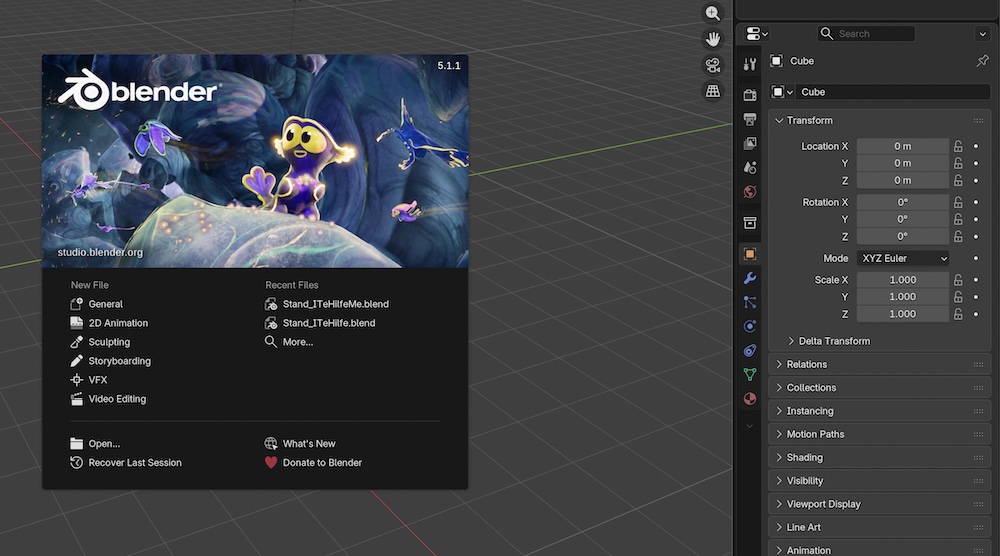Expand the Instancing panel
Screen dimensions: 1000x556
point(879,411)
